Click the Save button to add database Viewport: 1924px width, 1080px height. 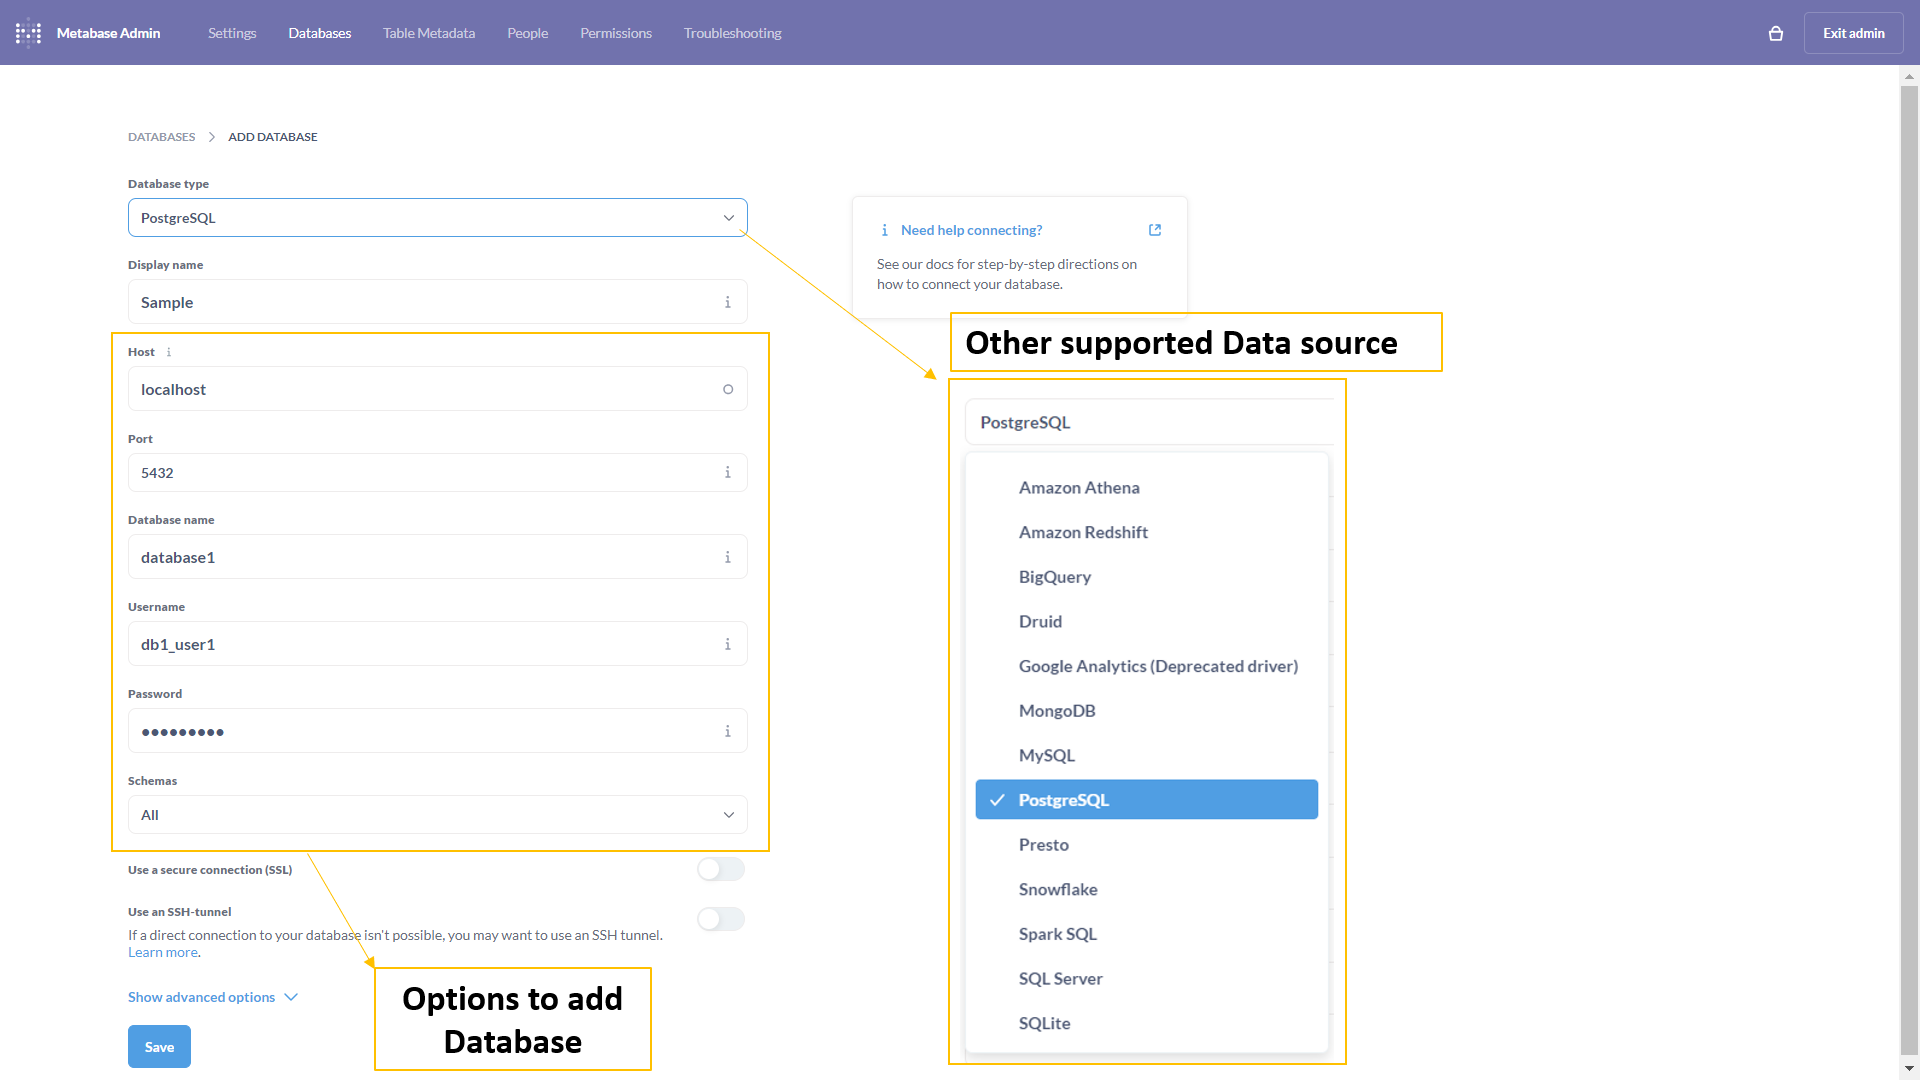(157, 1046)
